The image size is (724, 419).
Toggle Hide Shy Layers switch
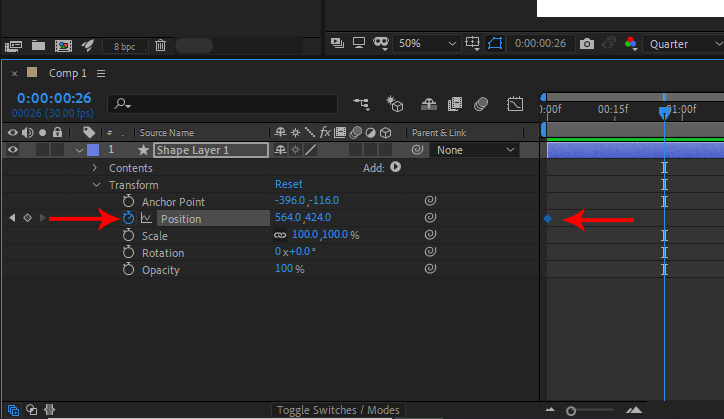coord(428,104)
